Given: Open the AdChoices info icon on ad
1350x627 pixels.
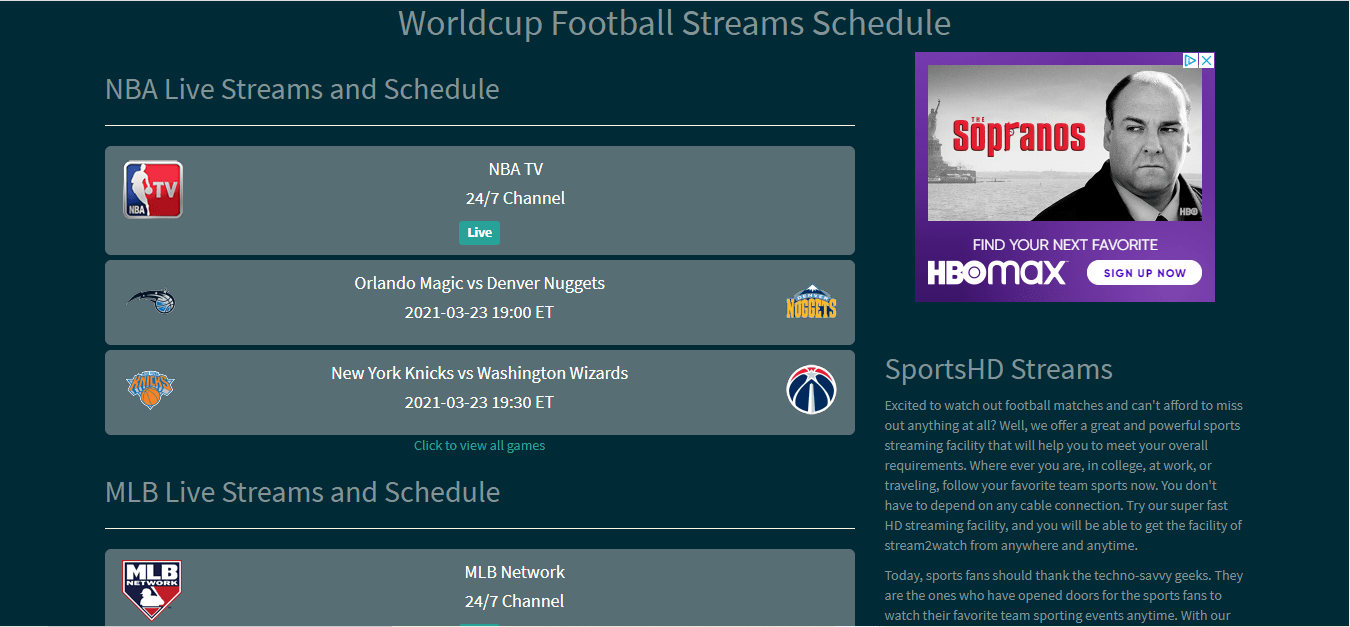Looking at the screenshot, I should [1191, 60].
